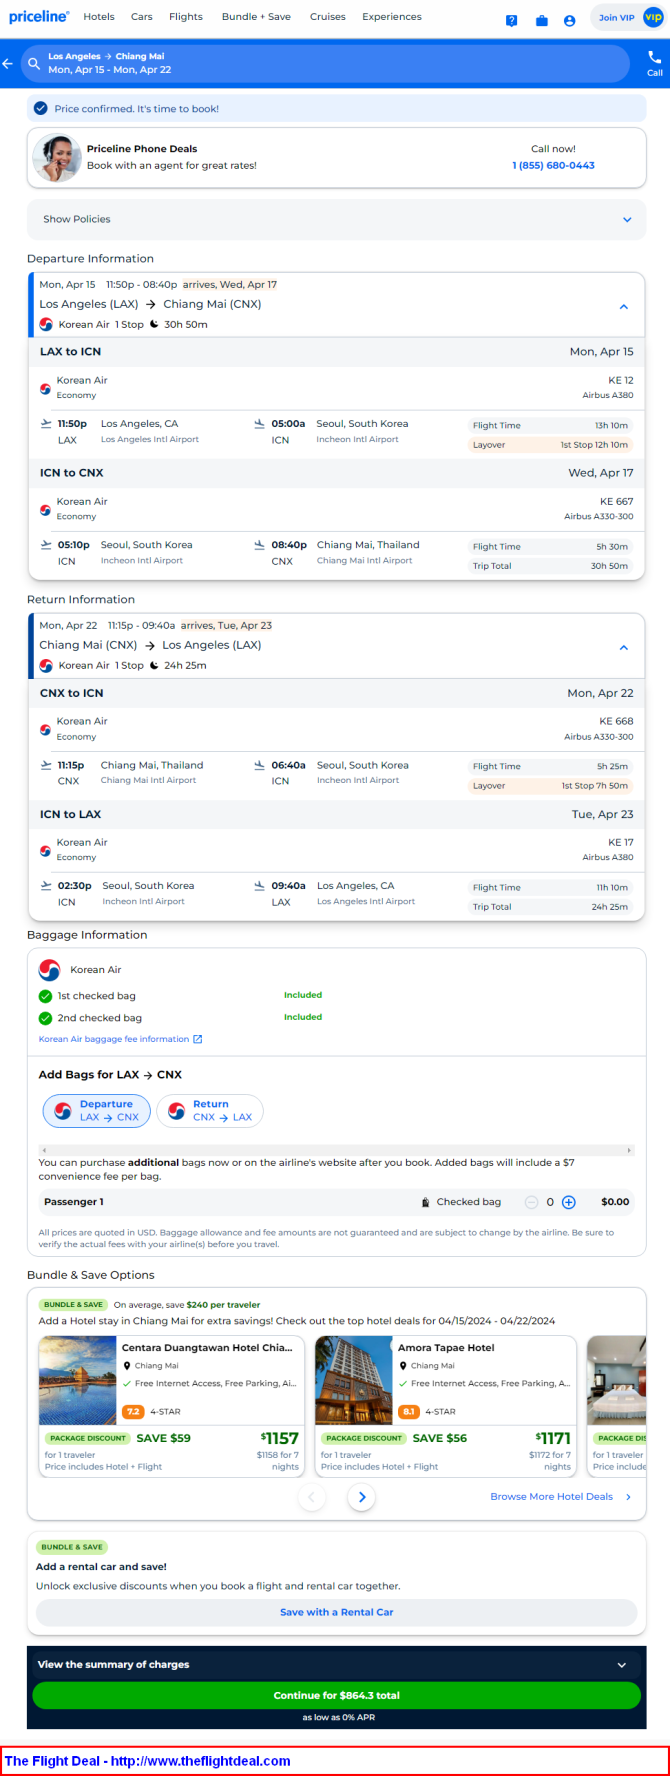Click the KE 668 Korean Air logo
Screen dimensions: 670x1776
45,729
